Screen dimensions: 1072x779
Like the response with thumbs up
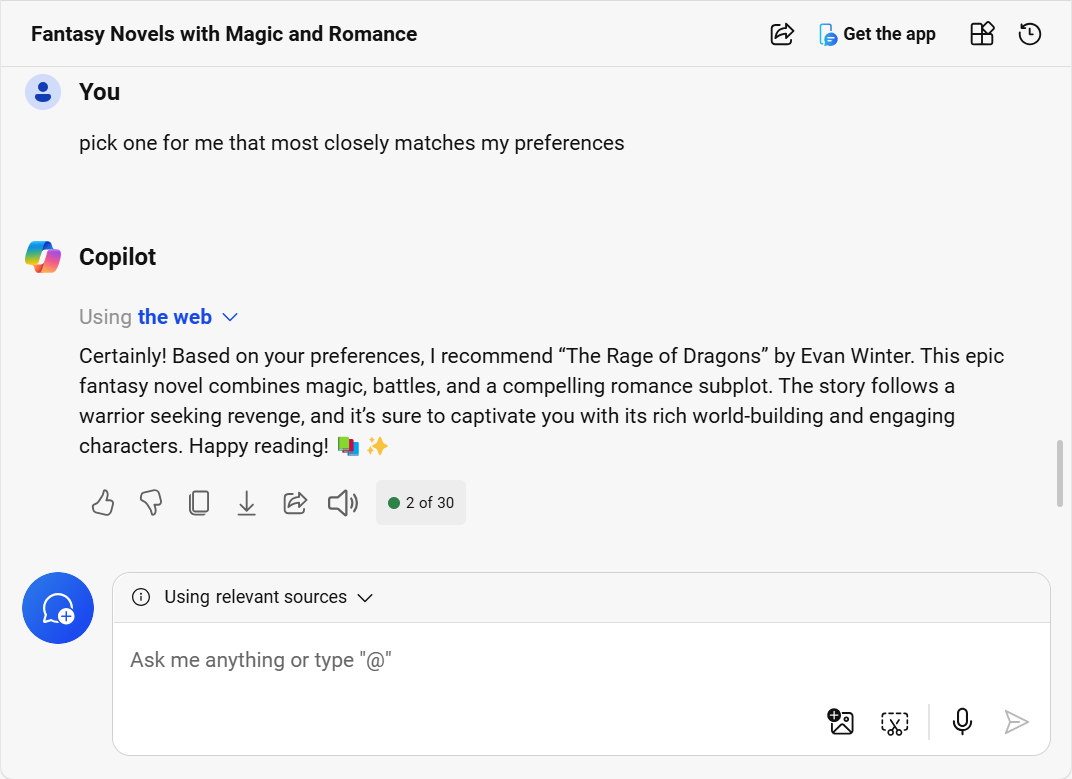coord(103,503)
